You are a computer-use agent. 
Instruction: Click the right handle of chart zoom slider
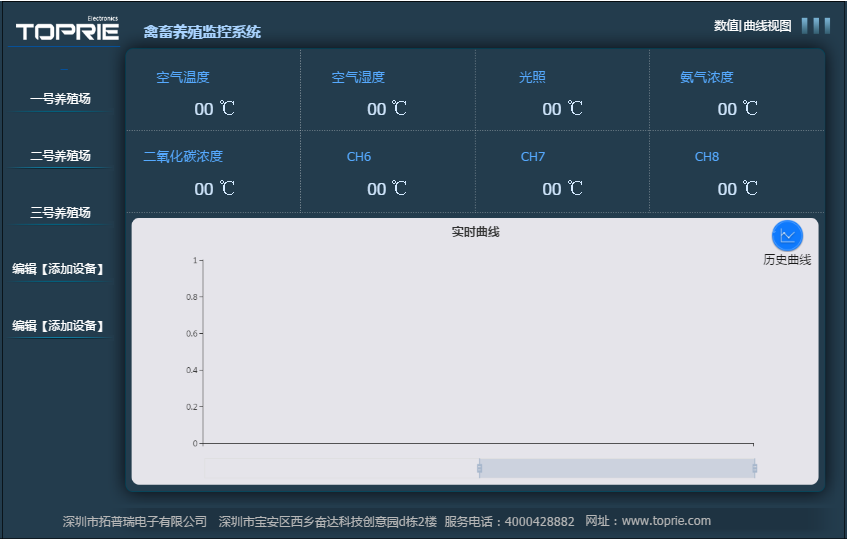coord(754,468)
